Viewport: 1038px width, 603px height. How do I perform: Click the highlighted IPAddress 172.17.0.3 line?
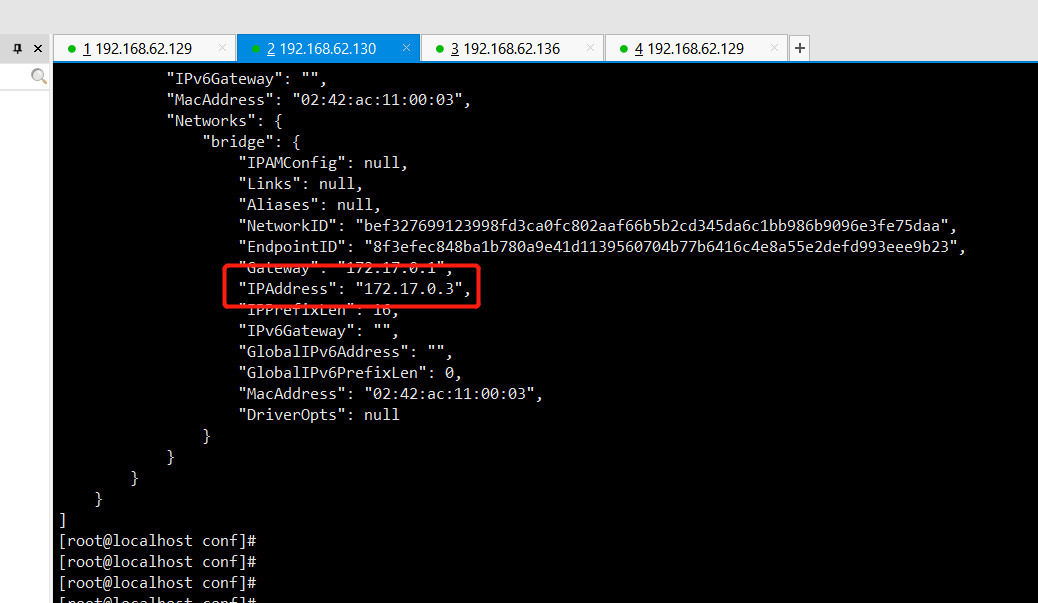[350, 288]
